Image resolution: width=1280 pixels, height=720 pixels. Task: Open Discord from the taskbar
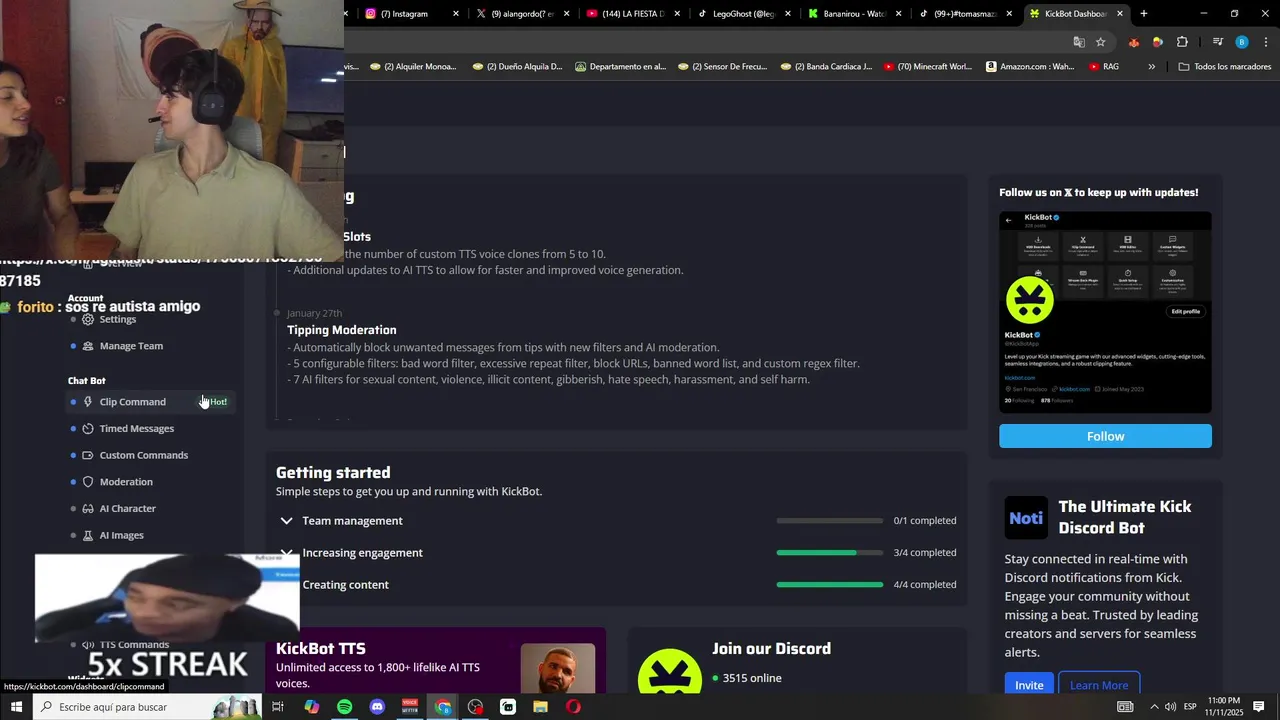(x=377, y=707)
